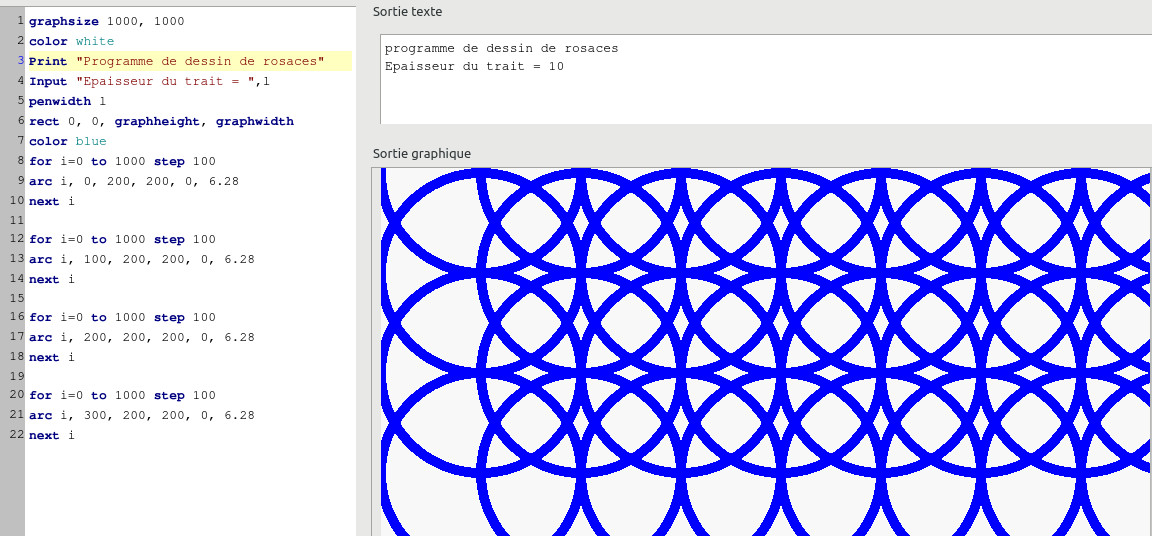Click the "rect 0, 0, graphheight, graphwidth" line
Screen dimensions: 1152x536
[x=161, y=121]
